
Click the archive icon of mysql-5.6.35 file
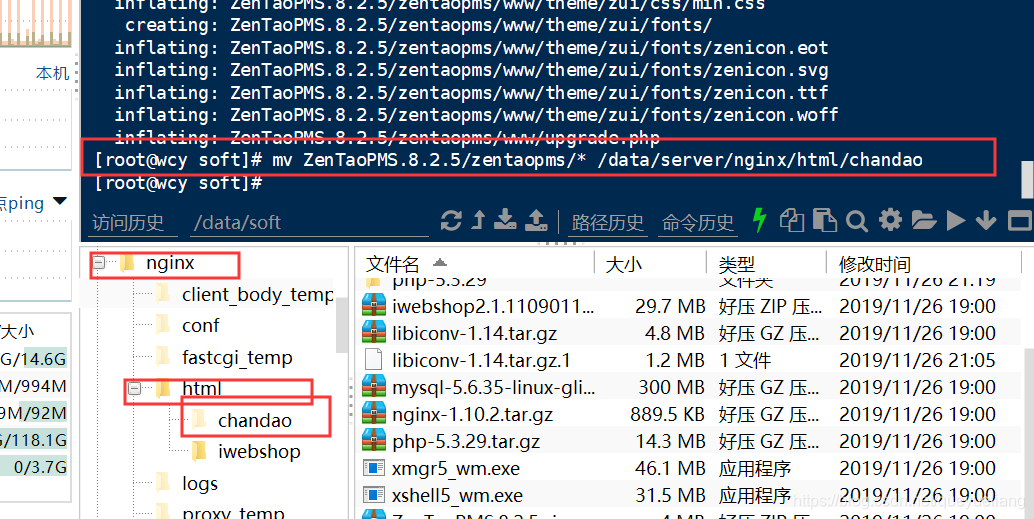tap(374, 386)
